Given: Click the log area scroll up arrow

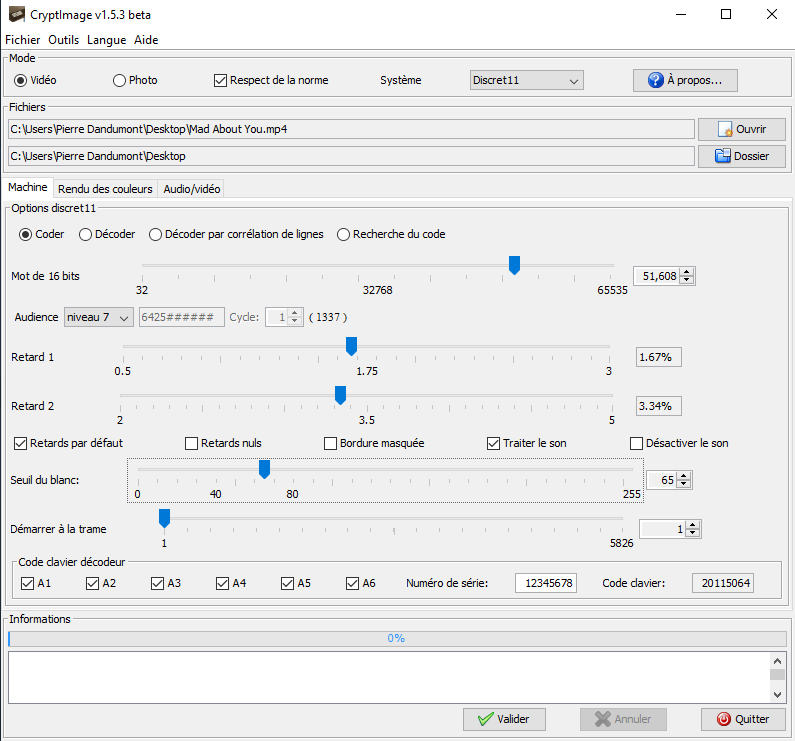Looking at the screenshot, I should point(777,661).
